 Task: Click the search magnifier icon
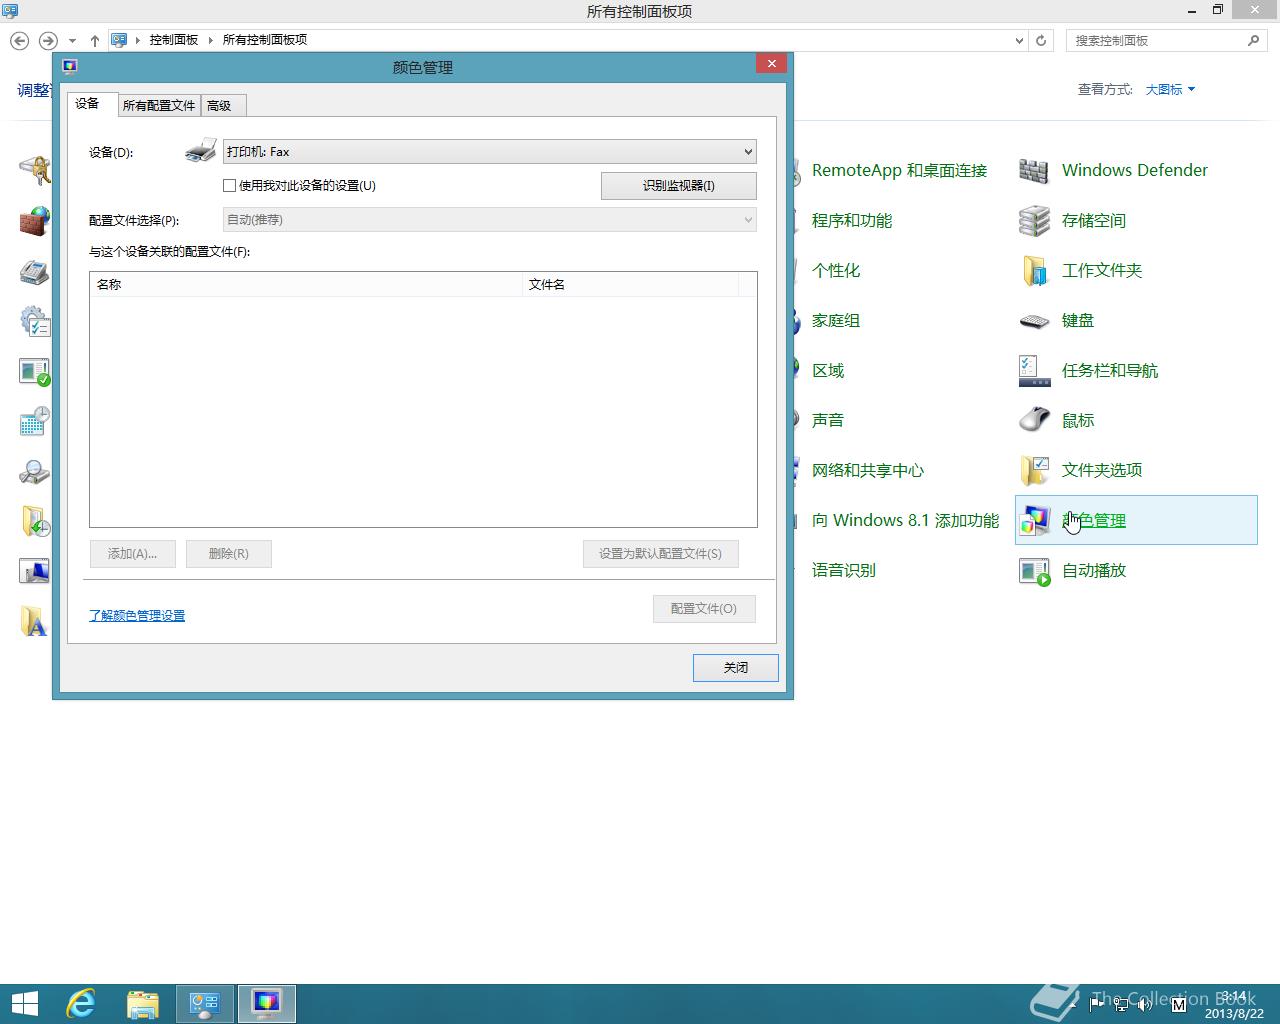(x=1253, y=40)
